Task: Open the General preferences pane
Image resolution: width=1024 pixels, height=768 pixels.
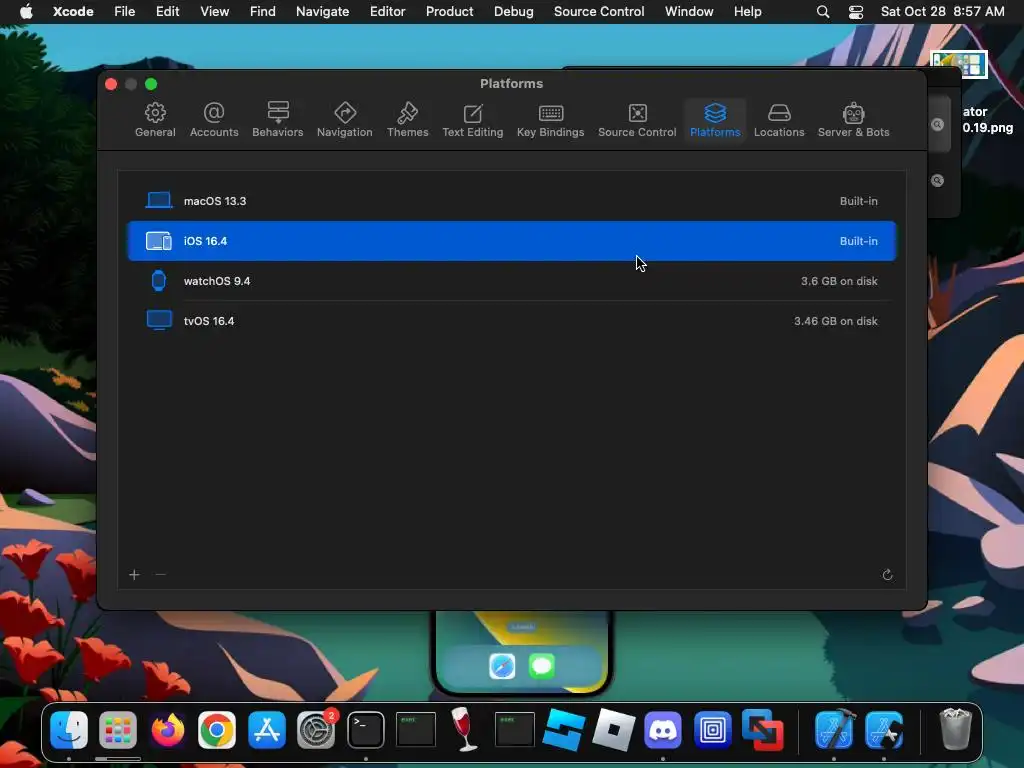Action: coord(155,120)
